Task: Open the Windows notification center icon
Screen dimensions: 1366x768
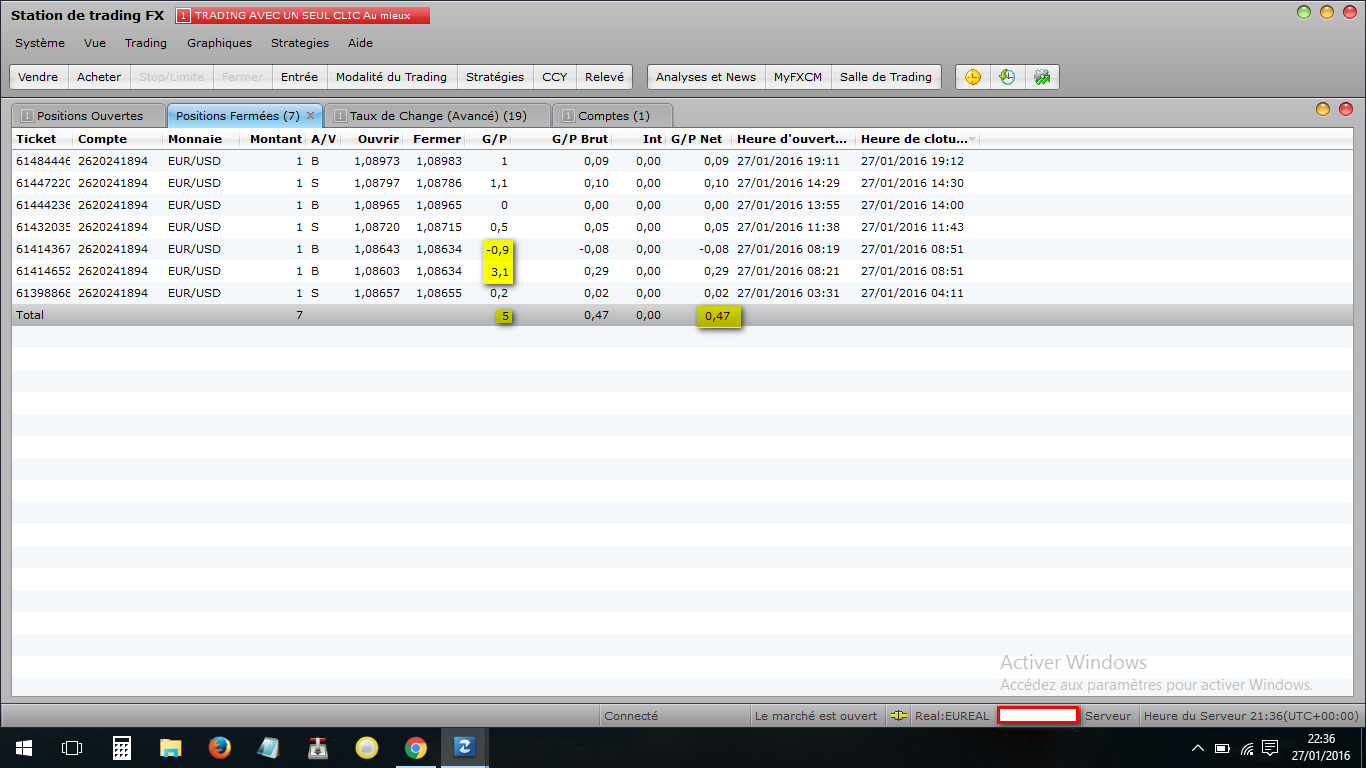Action: (x=1271, y=747)
